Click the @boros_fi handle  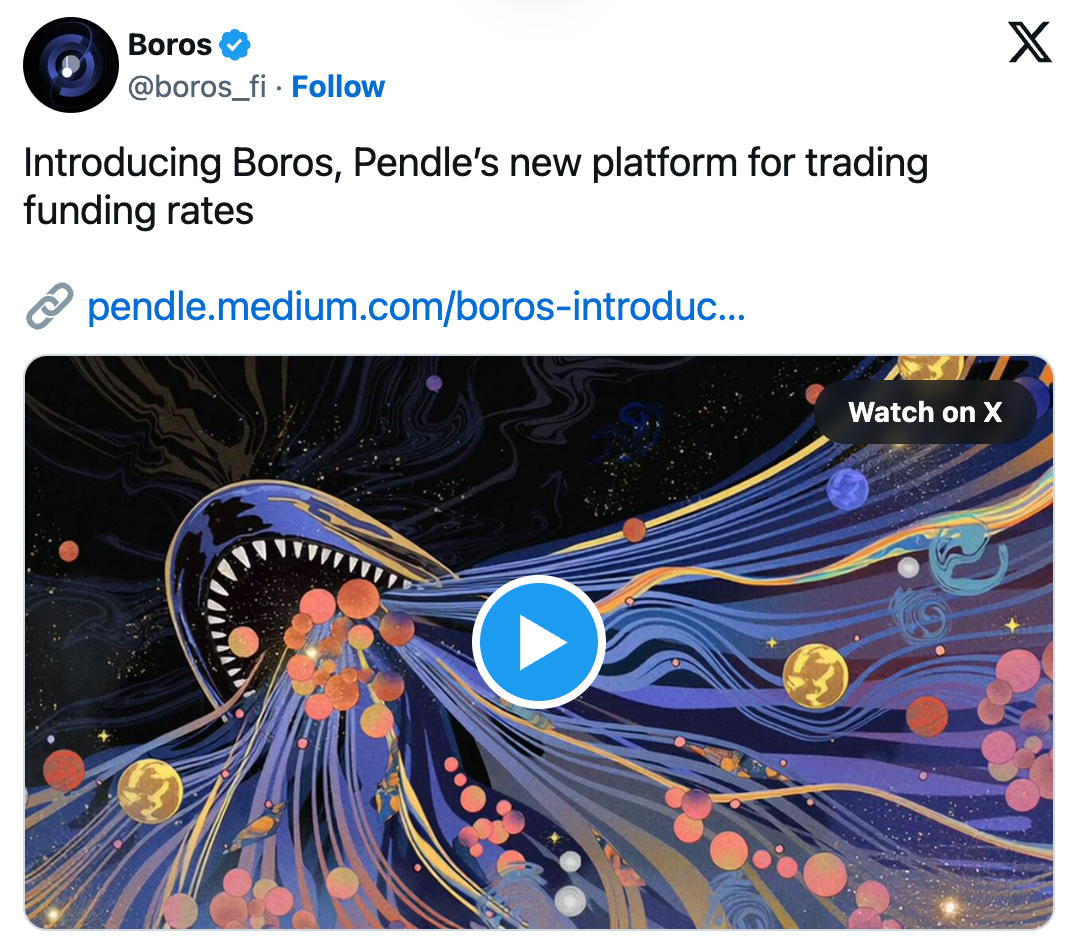197,87
